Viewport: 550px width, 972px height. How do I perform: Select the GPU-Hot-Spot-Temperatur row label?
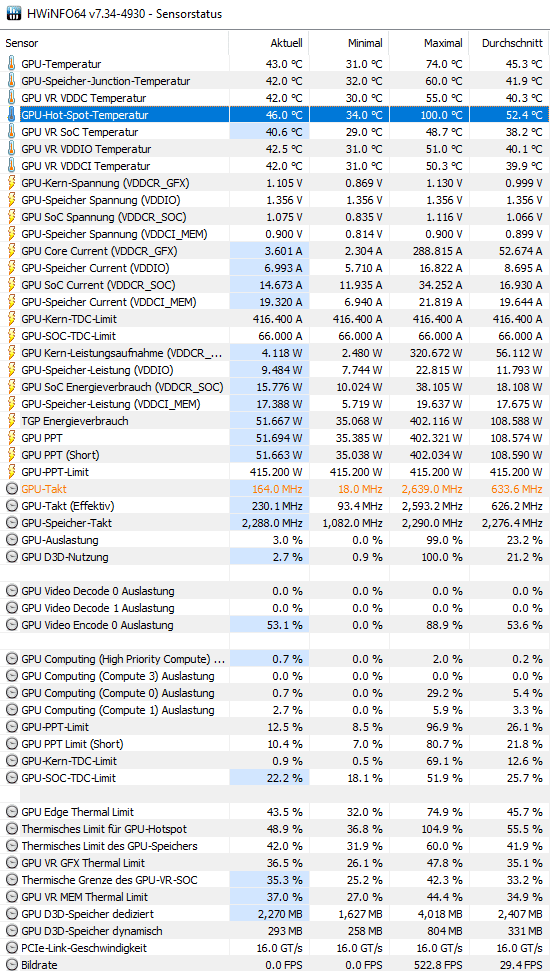click(x=85, y=115)
